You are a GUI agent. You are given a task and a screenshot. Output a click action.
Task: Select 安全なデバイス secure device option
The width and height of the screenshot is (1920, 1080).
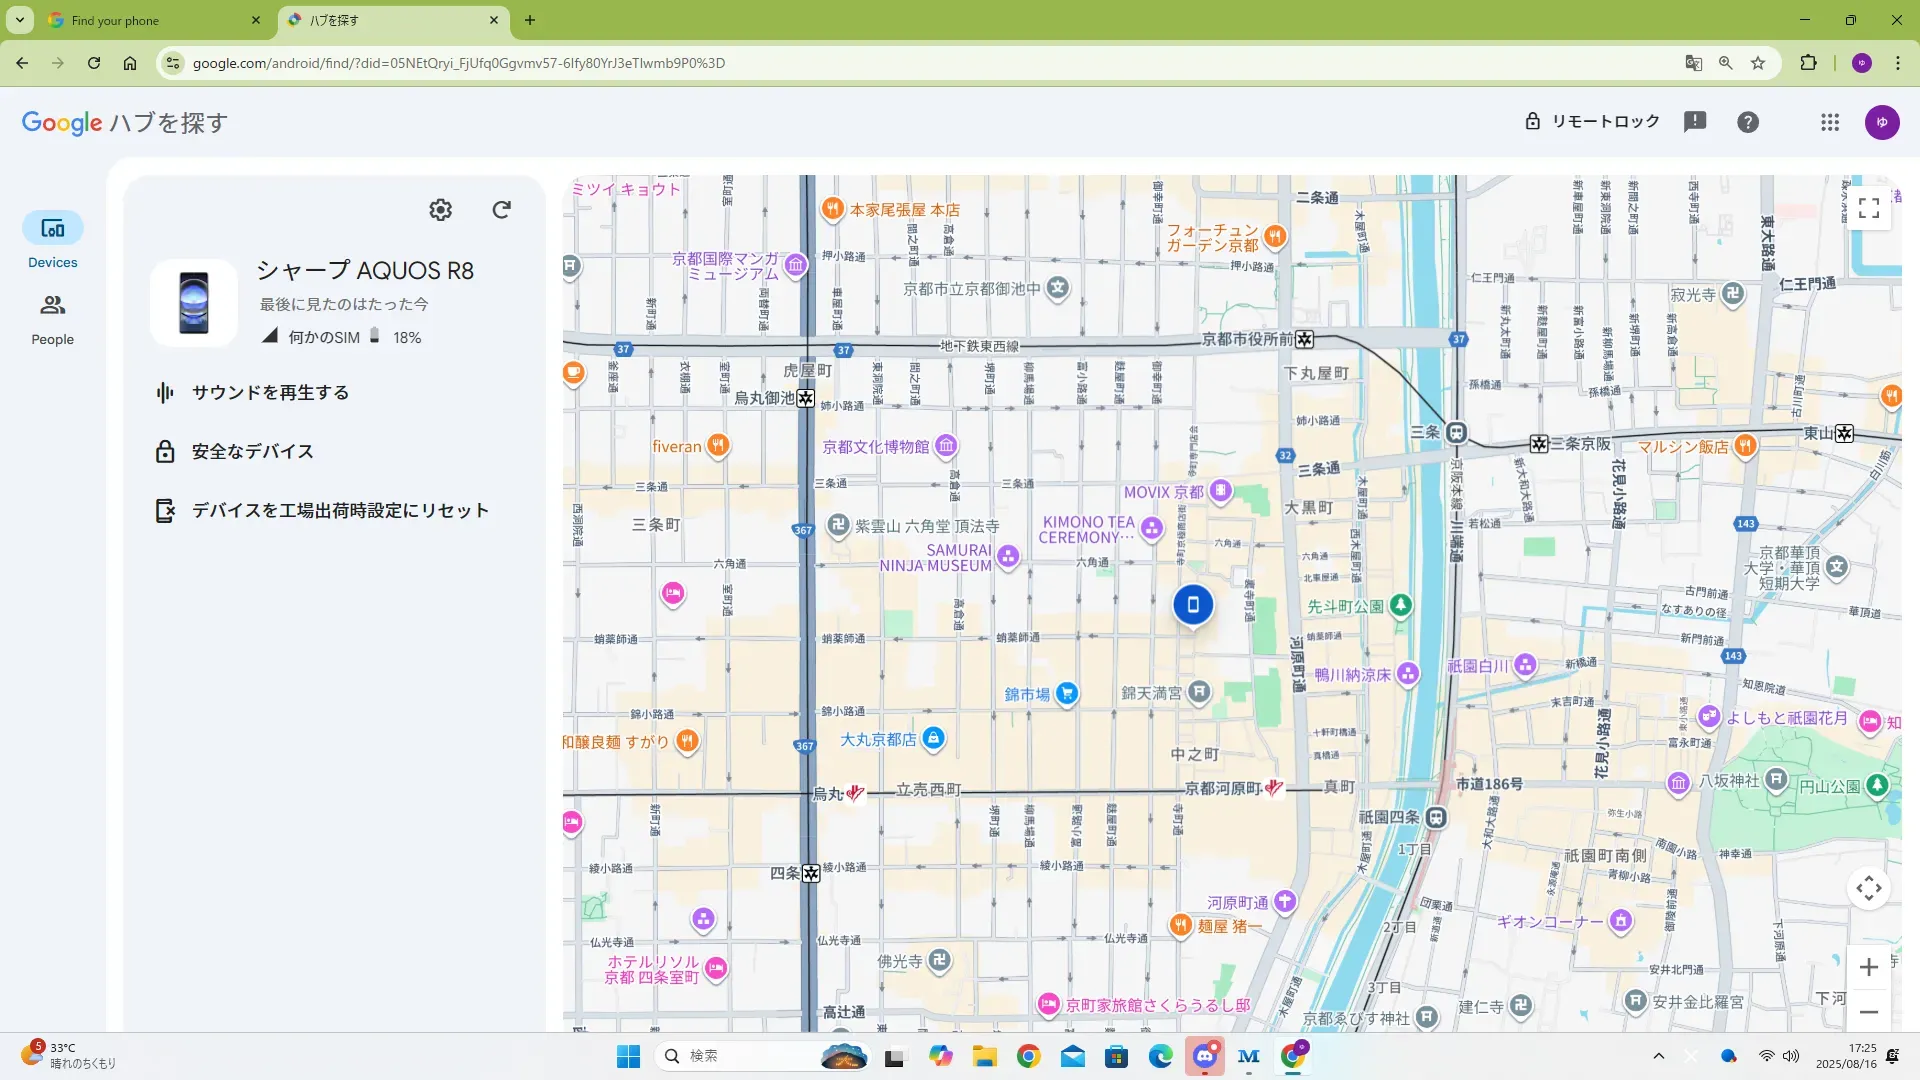pyautogui.click(x=252, y=452)
